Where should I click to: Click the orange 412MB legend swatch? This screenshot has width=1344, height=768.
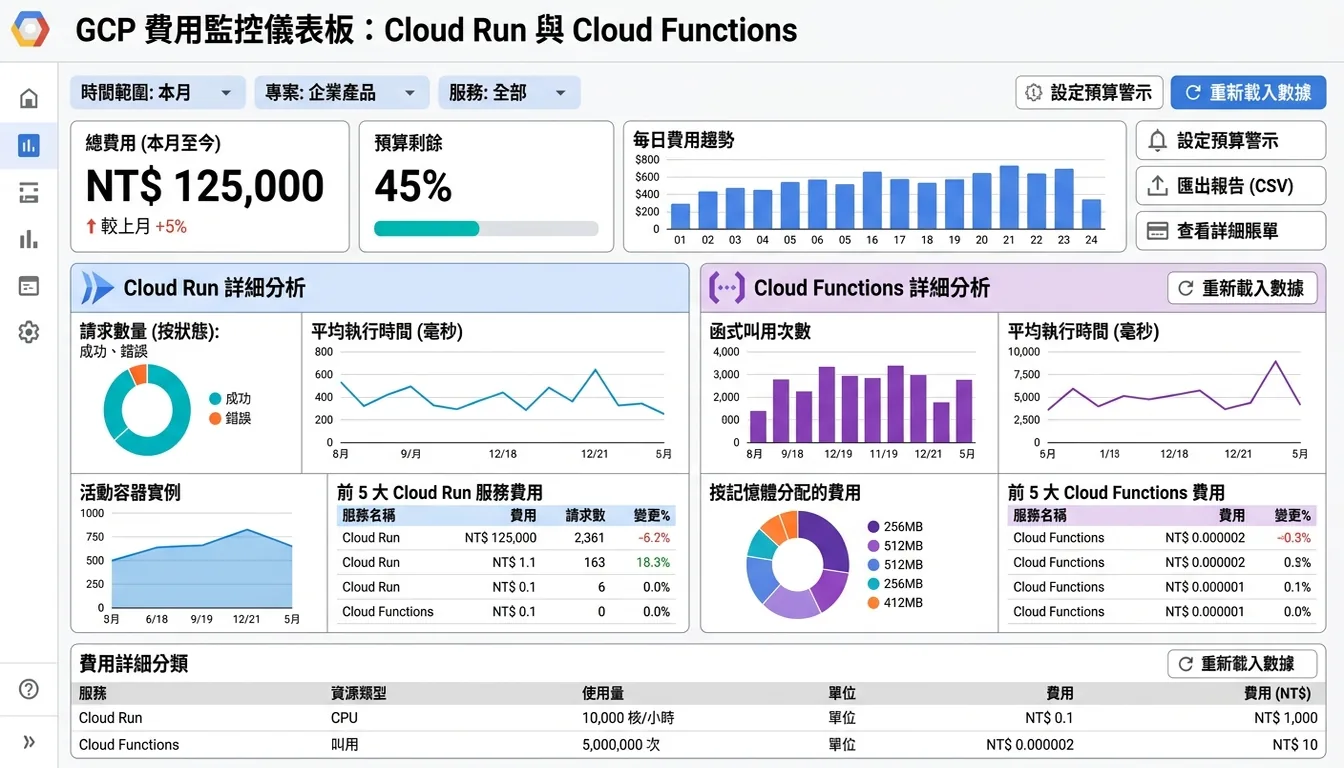click(873, 603)
